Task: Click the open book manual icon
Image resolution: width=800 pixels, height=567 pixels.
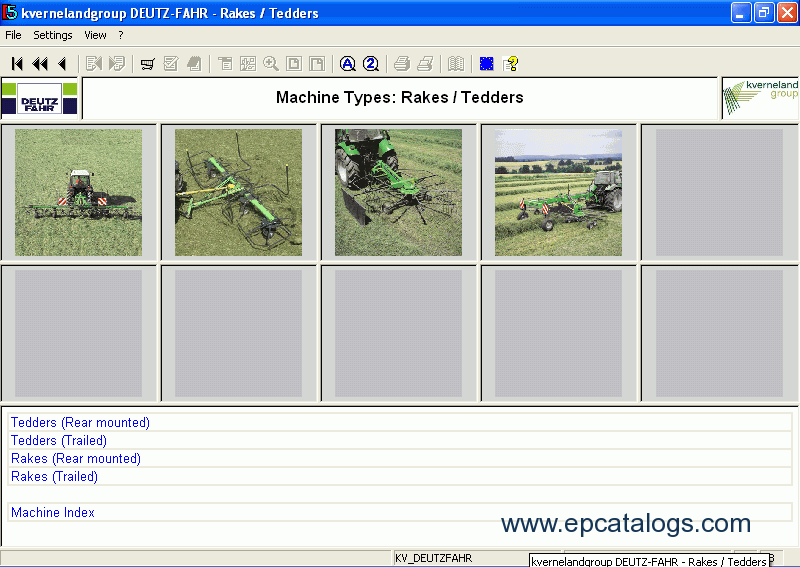Action: click(456, 64)
